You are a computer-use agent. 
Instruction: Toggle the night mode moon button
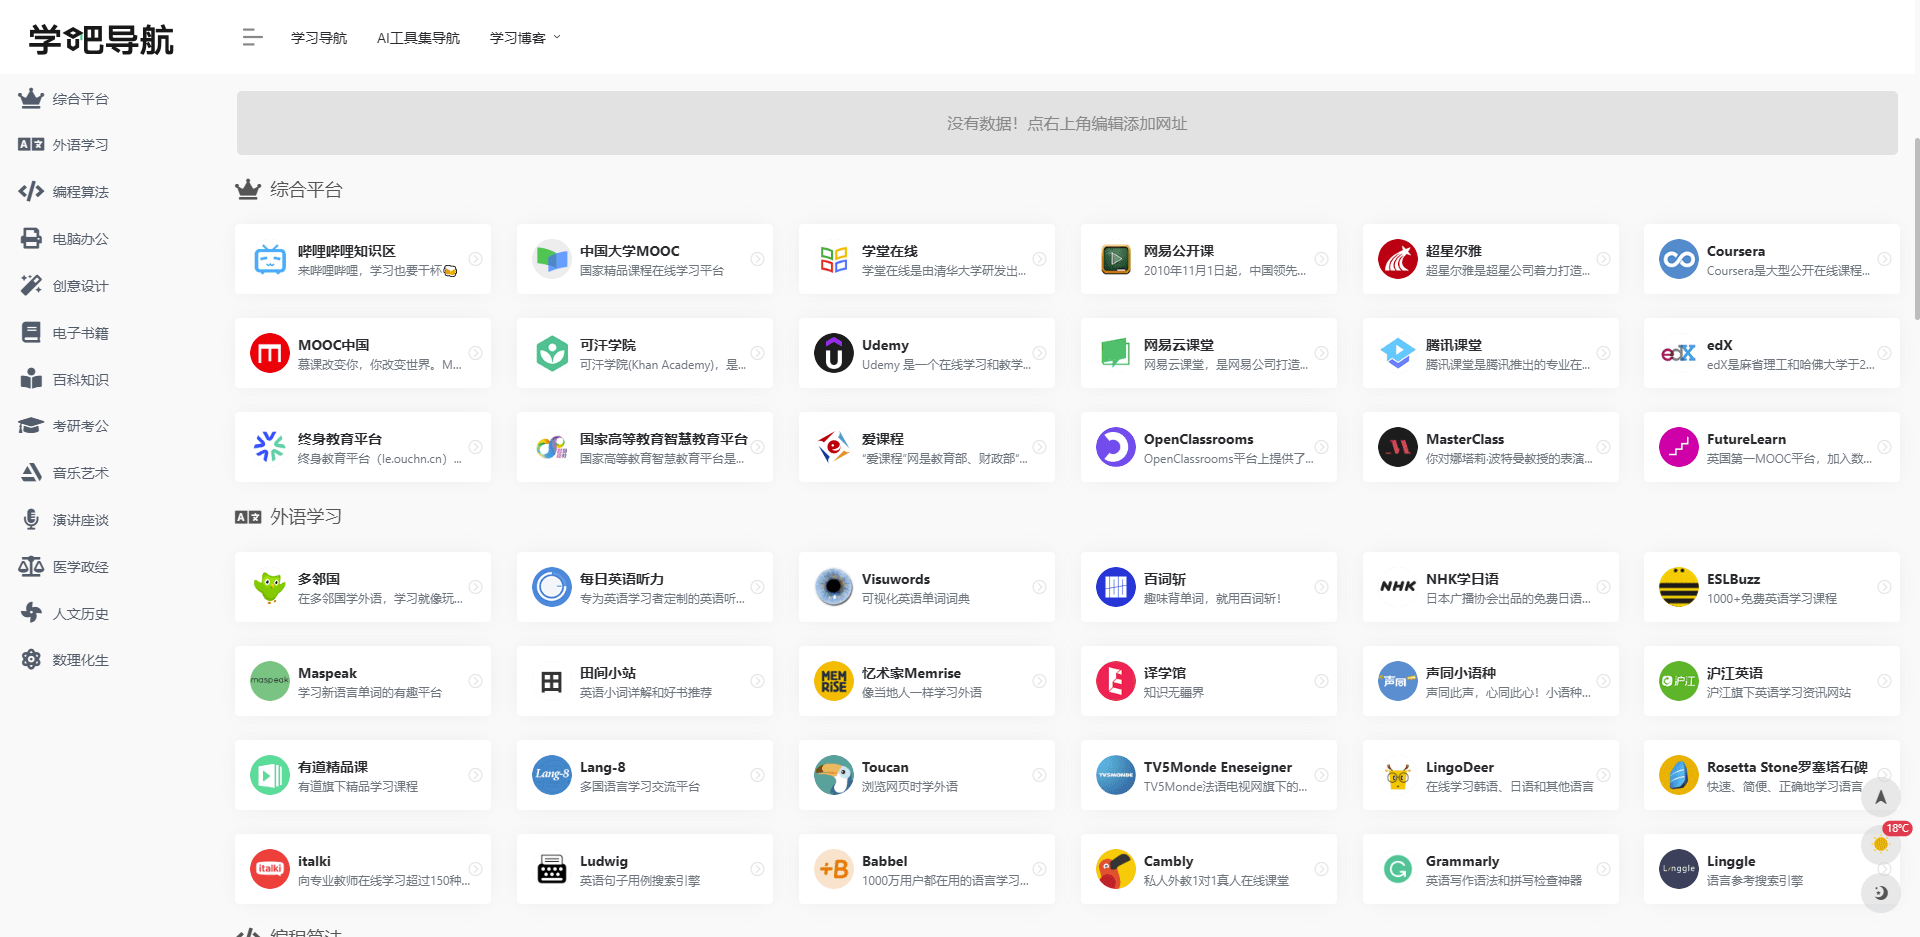pos(1881,892)
